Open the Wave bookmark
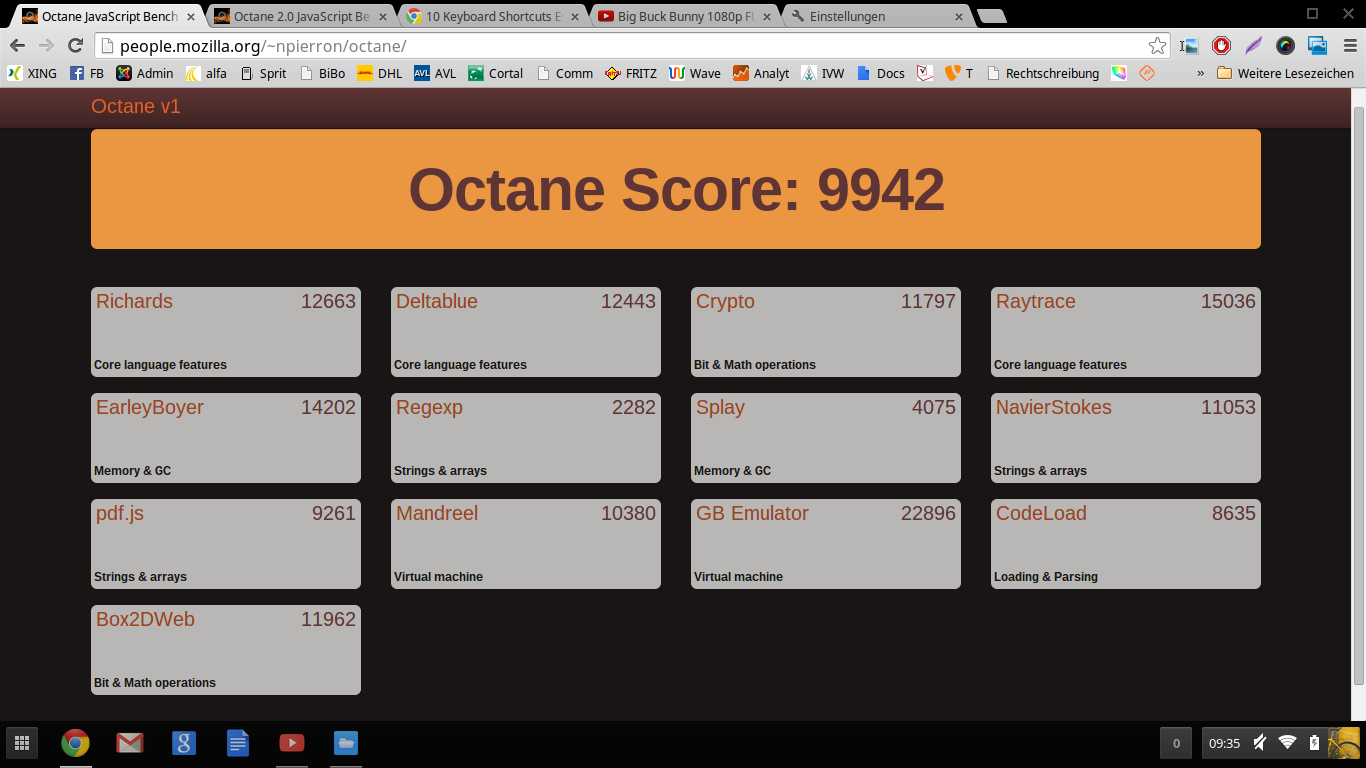Viewport: 1366px width, 768px height. pyautogui.click(x=695, y=73)
